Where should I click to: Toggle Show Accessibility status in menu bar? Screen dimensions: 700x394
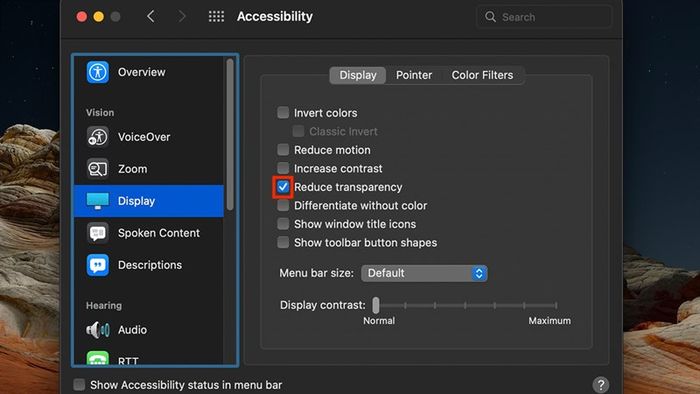pos(79,384)
